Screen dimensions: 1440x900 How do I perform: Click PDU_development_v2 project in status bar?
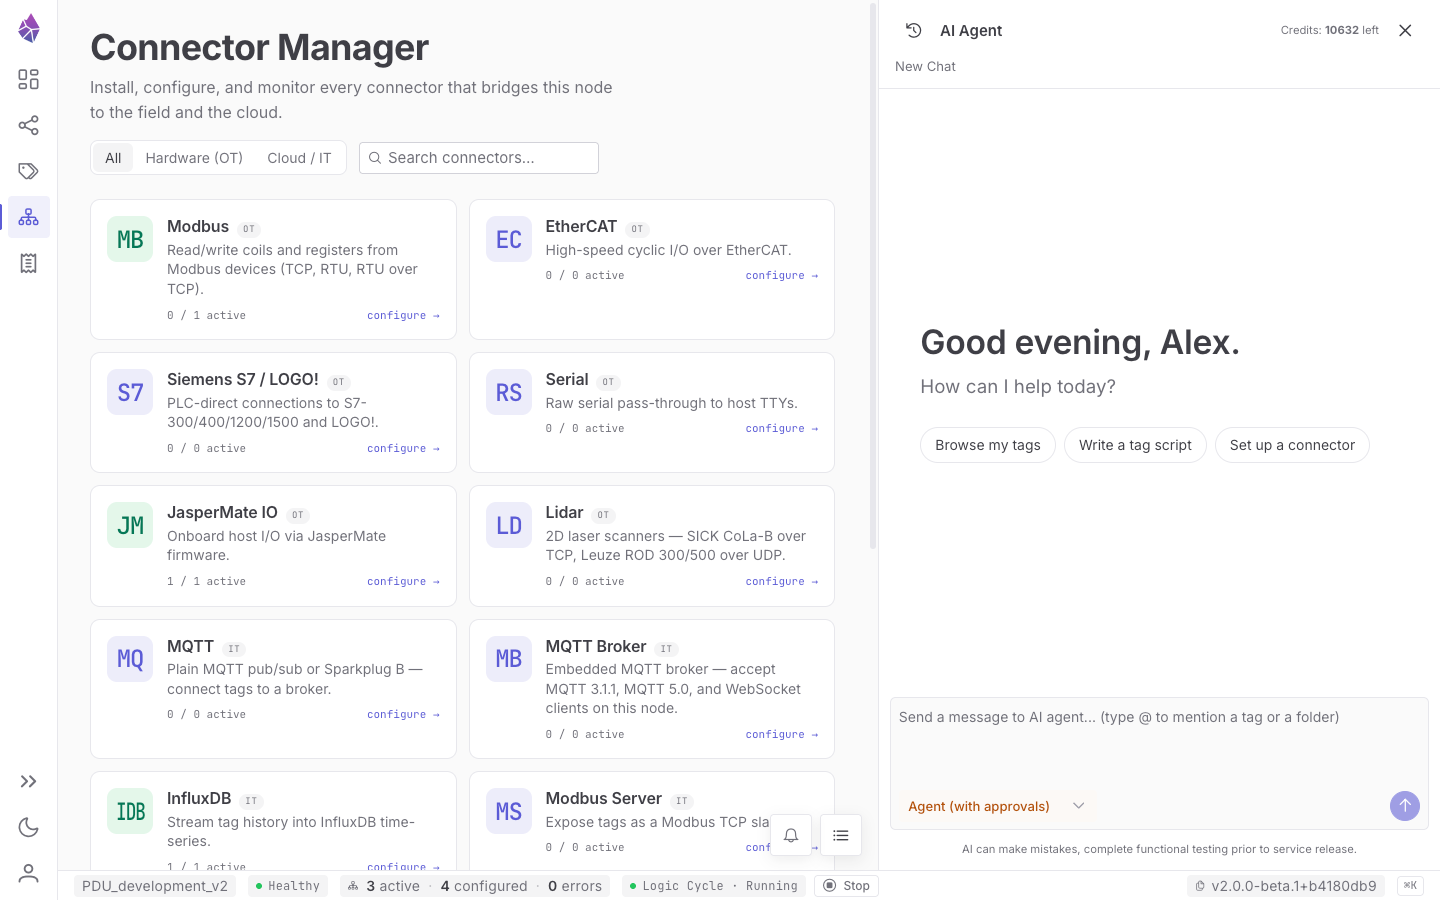point(155,886)
